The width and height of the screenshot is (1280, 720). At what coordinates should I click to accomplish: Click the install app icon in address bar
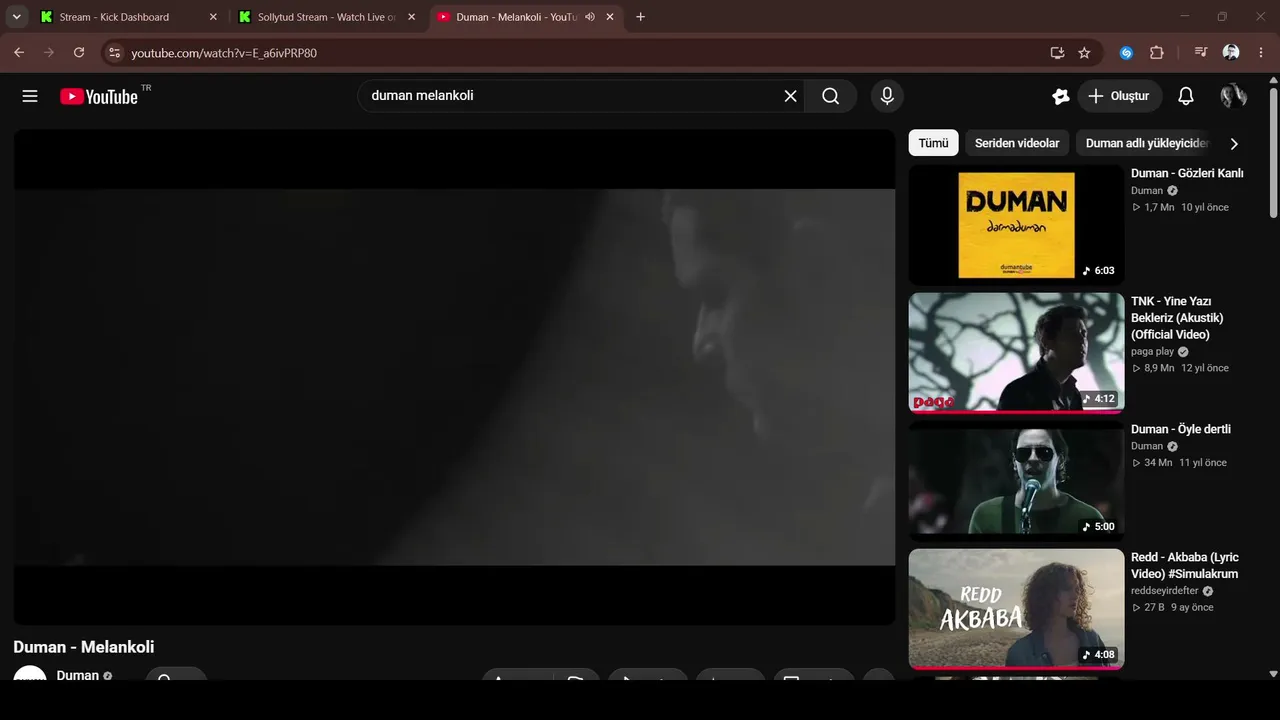[1057, 53]
